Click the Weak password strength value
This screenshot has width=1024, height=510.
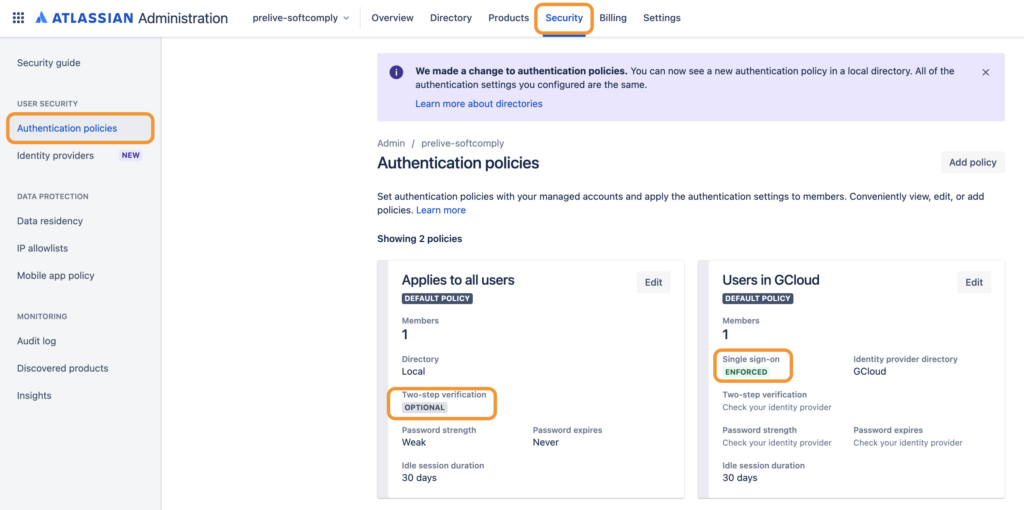(413, 442)
